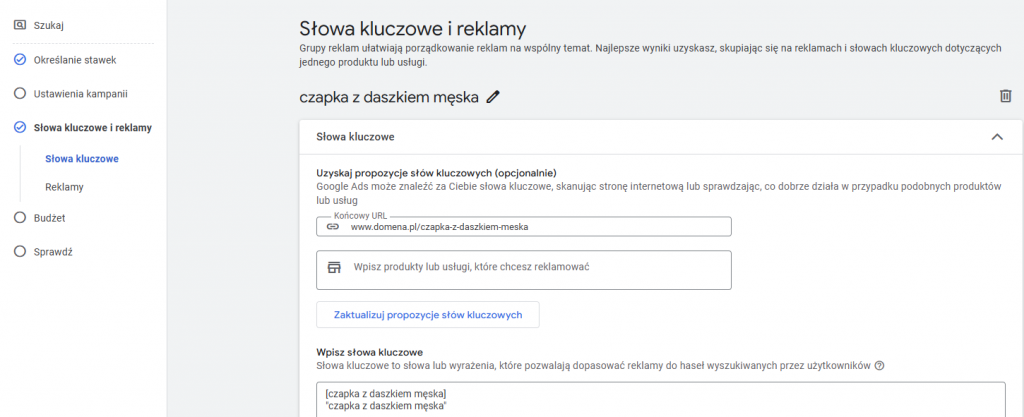Screen dimensions: 1024x417
Task: Click the Szukaj search label
Action: point(50,24)
